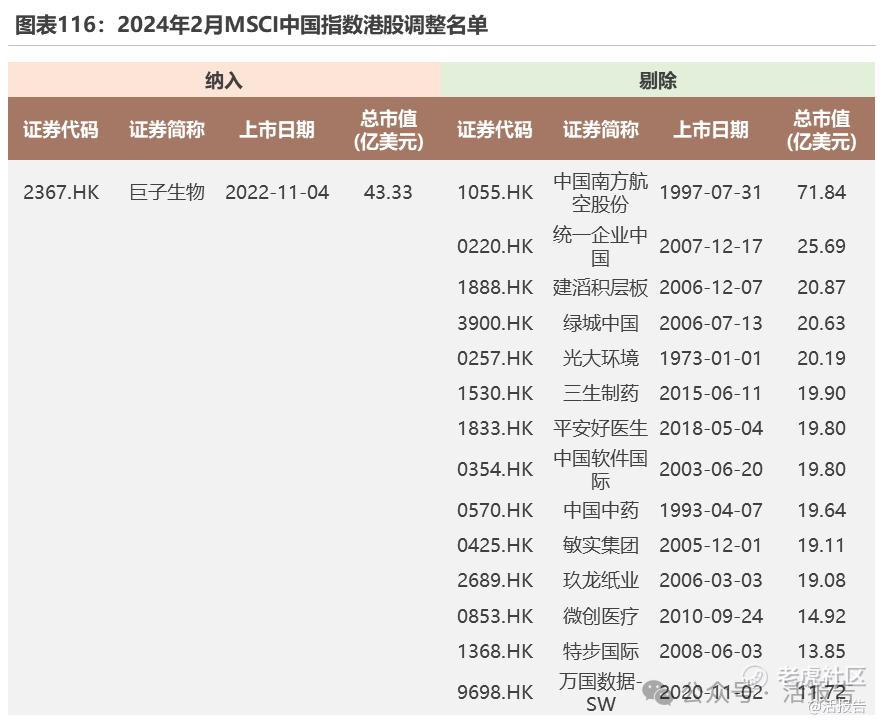Select stock code 0570.HK
The height and width of the screenshot is (727, 883).
coord(495,510)
